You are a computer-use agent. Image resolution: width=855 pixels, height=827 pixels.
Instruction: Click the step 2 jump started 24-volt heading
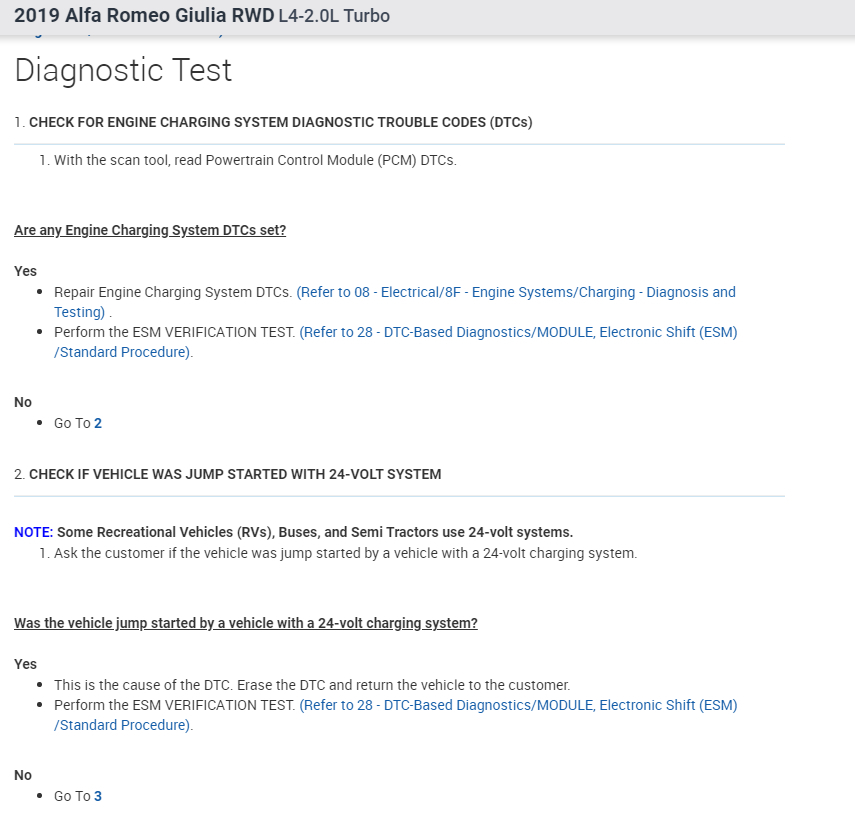pyautogui.click(x=235, y=474)
